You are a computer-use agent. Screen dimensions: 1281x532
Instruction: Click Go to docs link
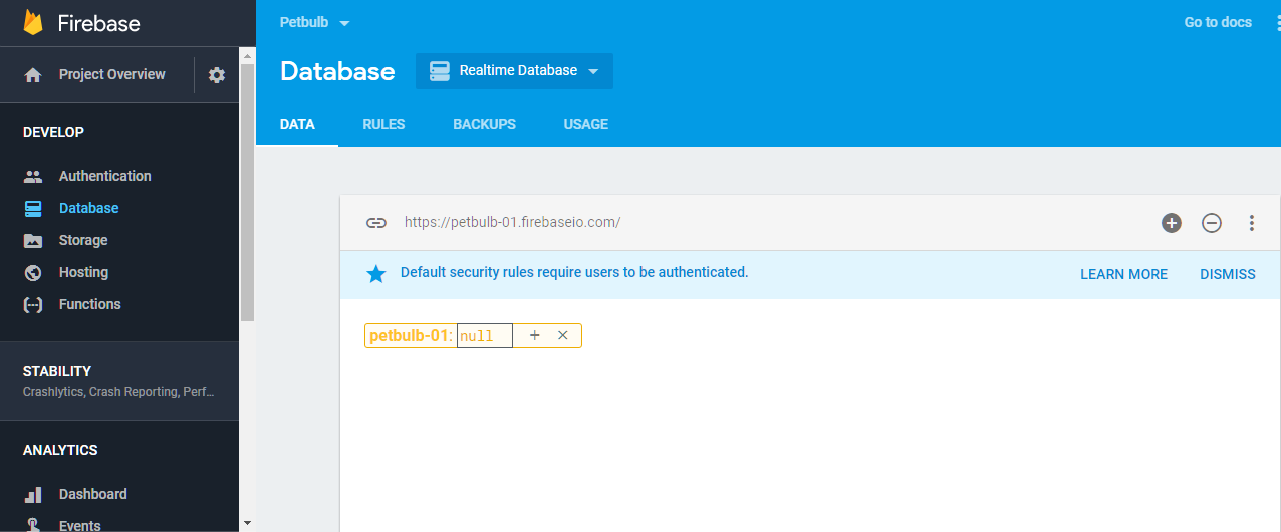pyautogui.click(x=1218, y=23)
